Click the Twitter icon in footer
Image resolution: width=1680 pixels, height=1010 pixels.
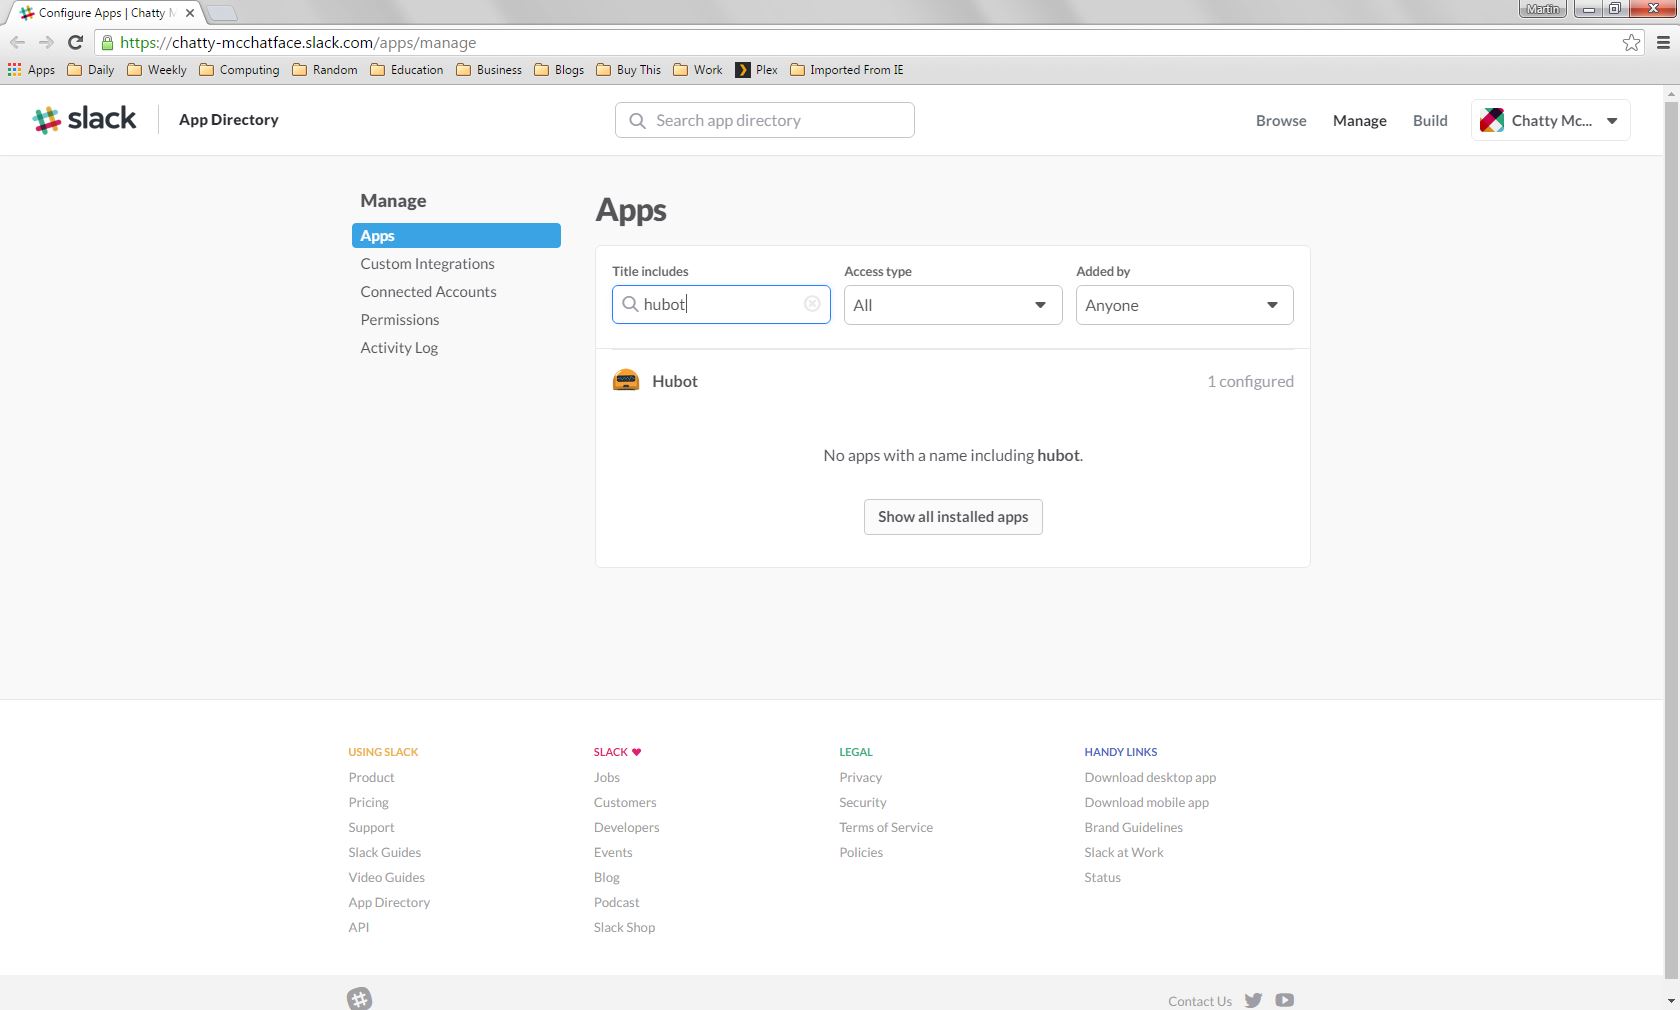(x=1253, y=1000)
